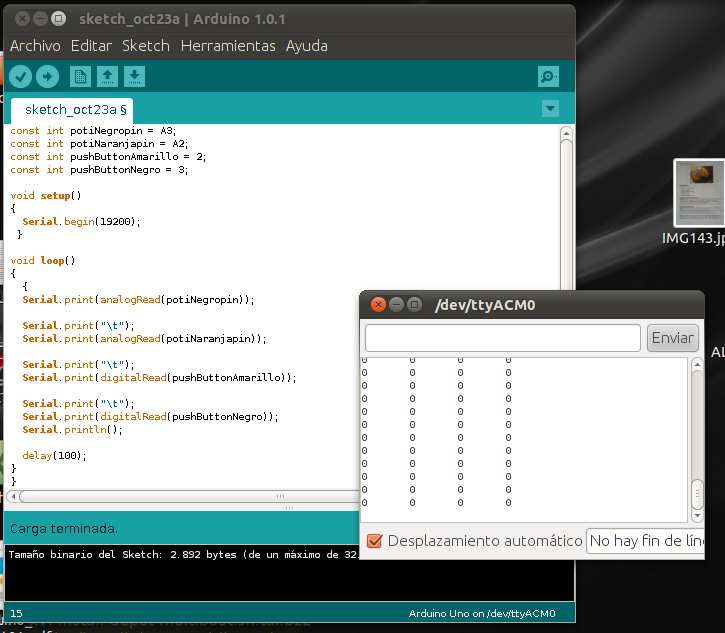725x633 pixels.
Task: Click the 'void loop()' line
Action: pos(43,260)
